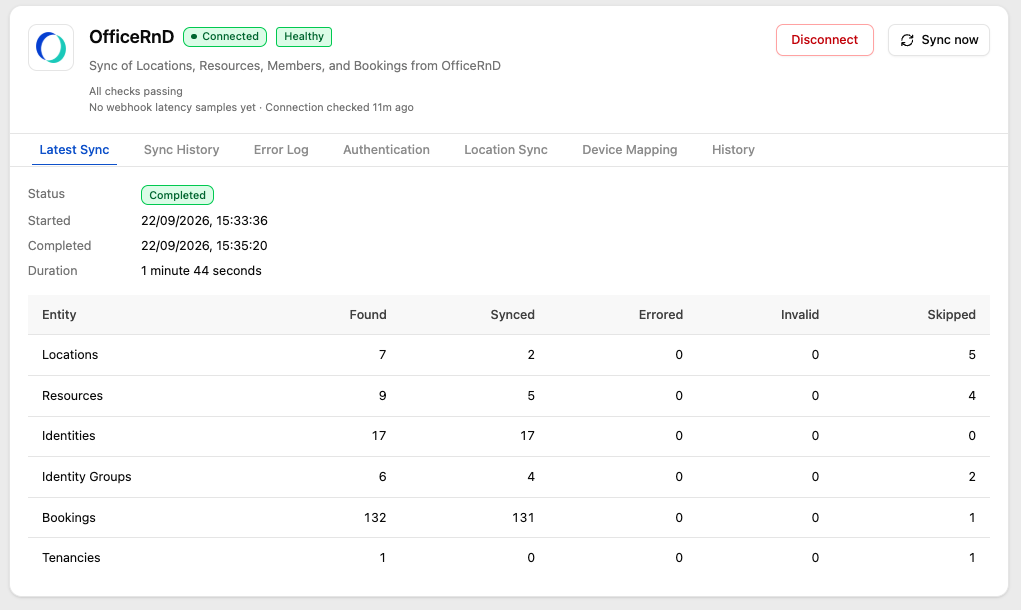The height and width of the screenshot is (610, 1021).
Task: Open the Device Mapping tab
Action: coord(629,150)
